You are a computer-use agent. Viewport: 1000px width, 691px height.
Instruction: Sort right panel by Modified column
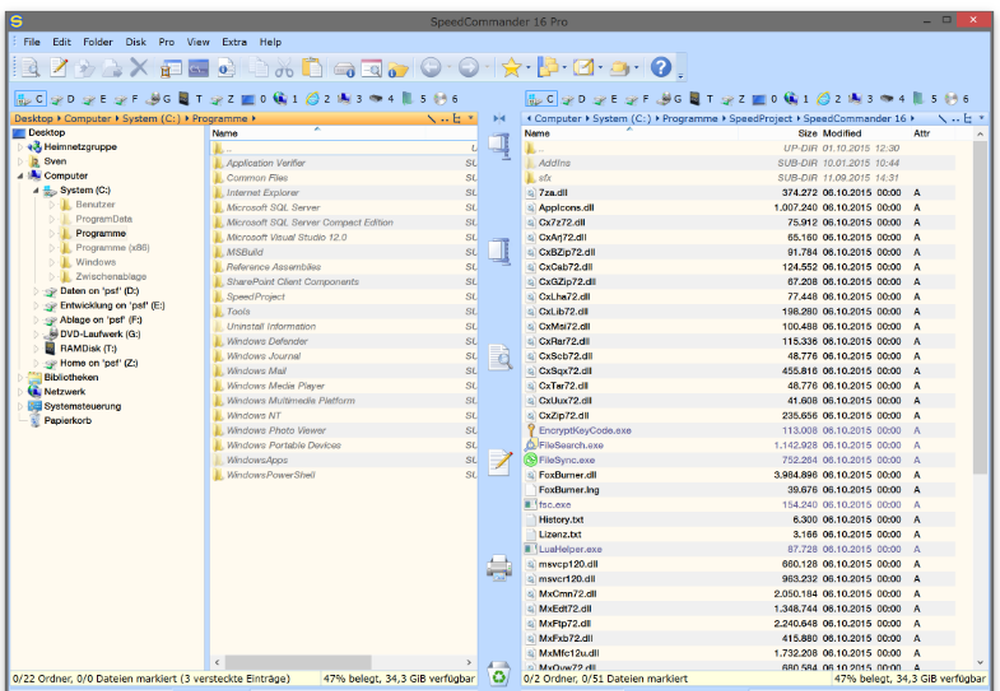tap(864, 133)
